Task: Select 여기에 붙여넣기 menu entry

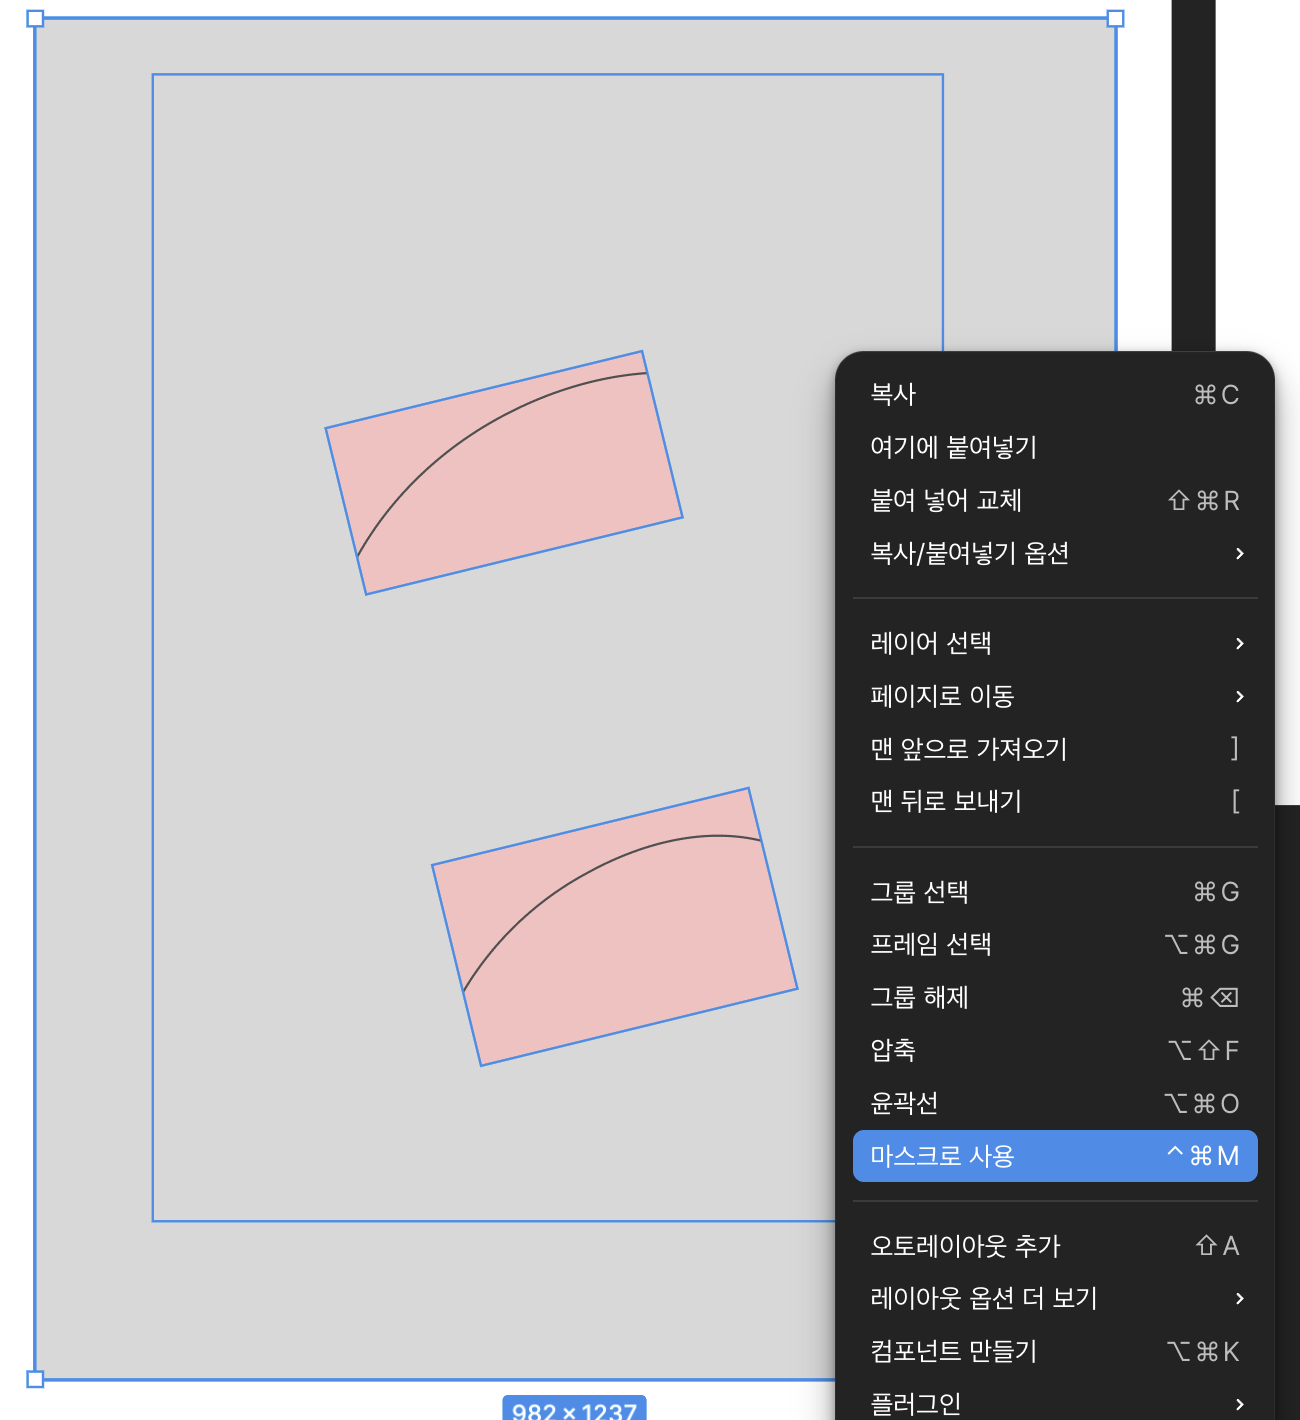Action: point(1055,447)
